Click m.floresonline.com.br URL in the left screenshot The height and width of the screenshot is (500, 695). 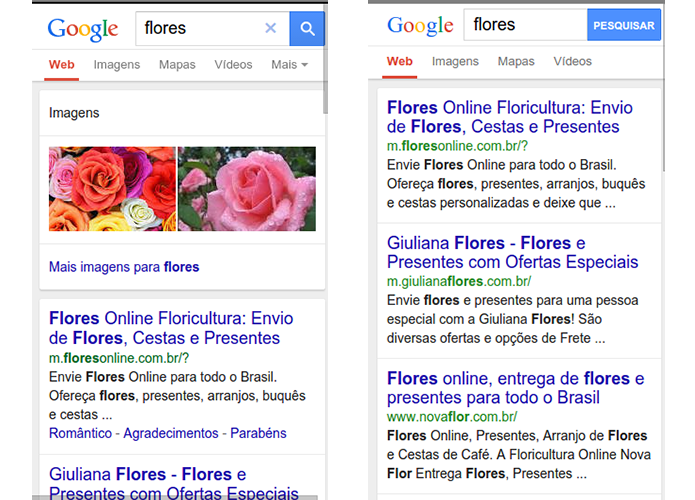click(x=119, y=358)
